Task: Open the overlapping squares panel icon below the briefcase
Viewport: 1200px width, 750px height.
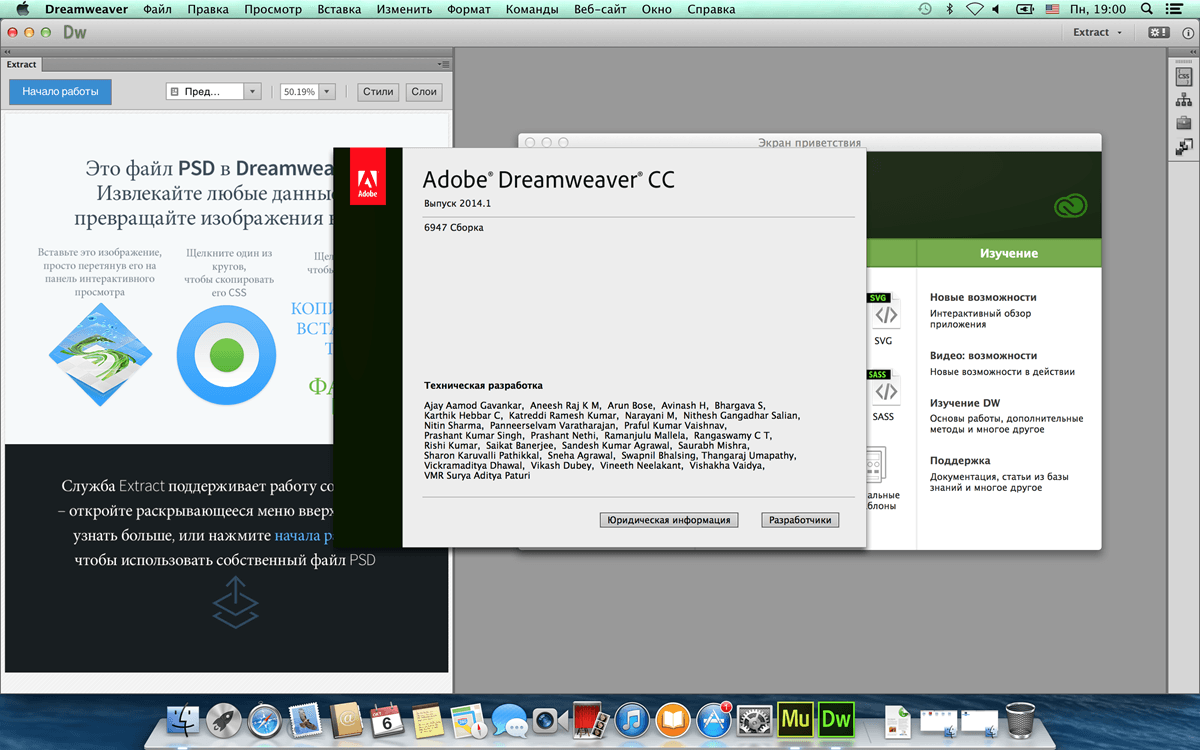Action: (1184, 147)
